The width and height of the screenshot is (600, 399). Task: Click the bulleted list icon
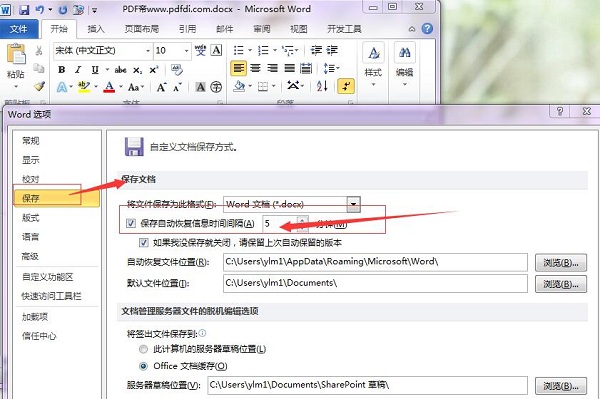[239, 50]
